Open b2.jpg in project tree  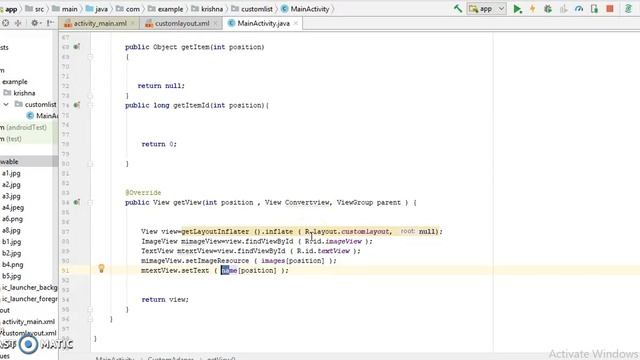point(11,253)
